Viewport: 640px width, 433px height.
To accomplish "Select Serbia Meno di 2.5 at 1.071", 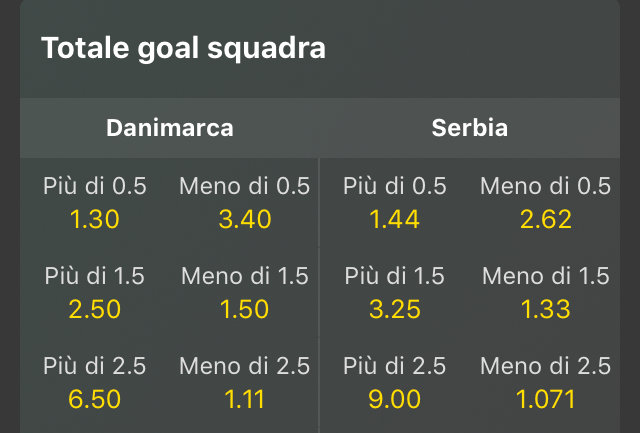I will pyautogui.click(x=545, y=383).
